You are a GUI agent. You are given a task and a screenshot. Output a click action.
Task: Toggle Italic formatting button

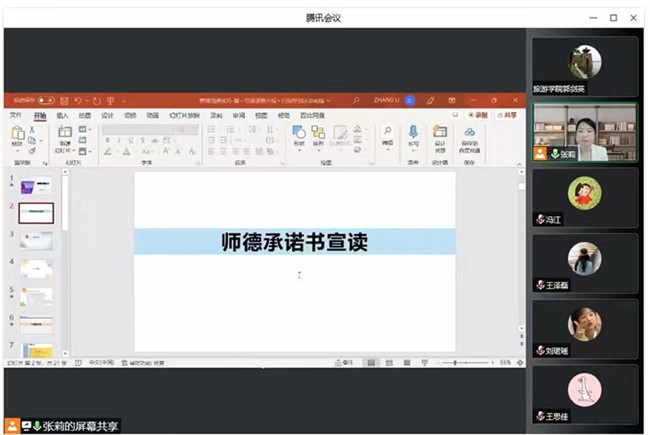pyautogui.click(x=118, y=141)
